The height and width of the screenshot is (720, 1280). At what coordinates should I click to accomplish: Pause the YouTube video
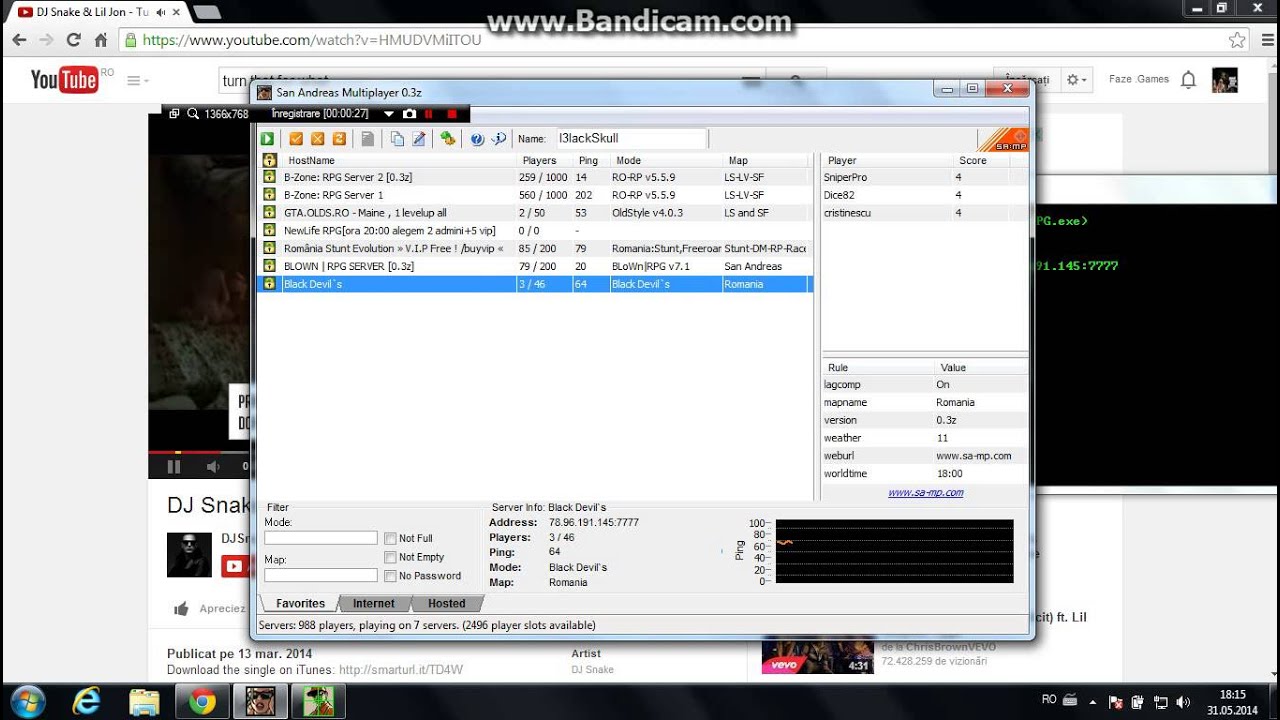pyautogui.click(x=174, y=466)
